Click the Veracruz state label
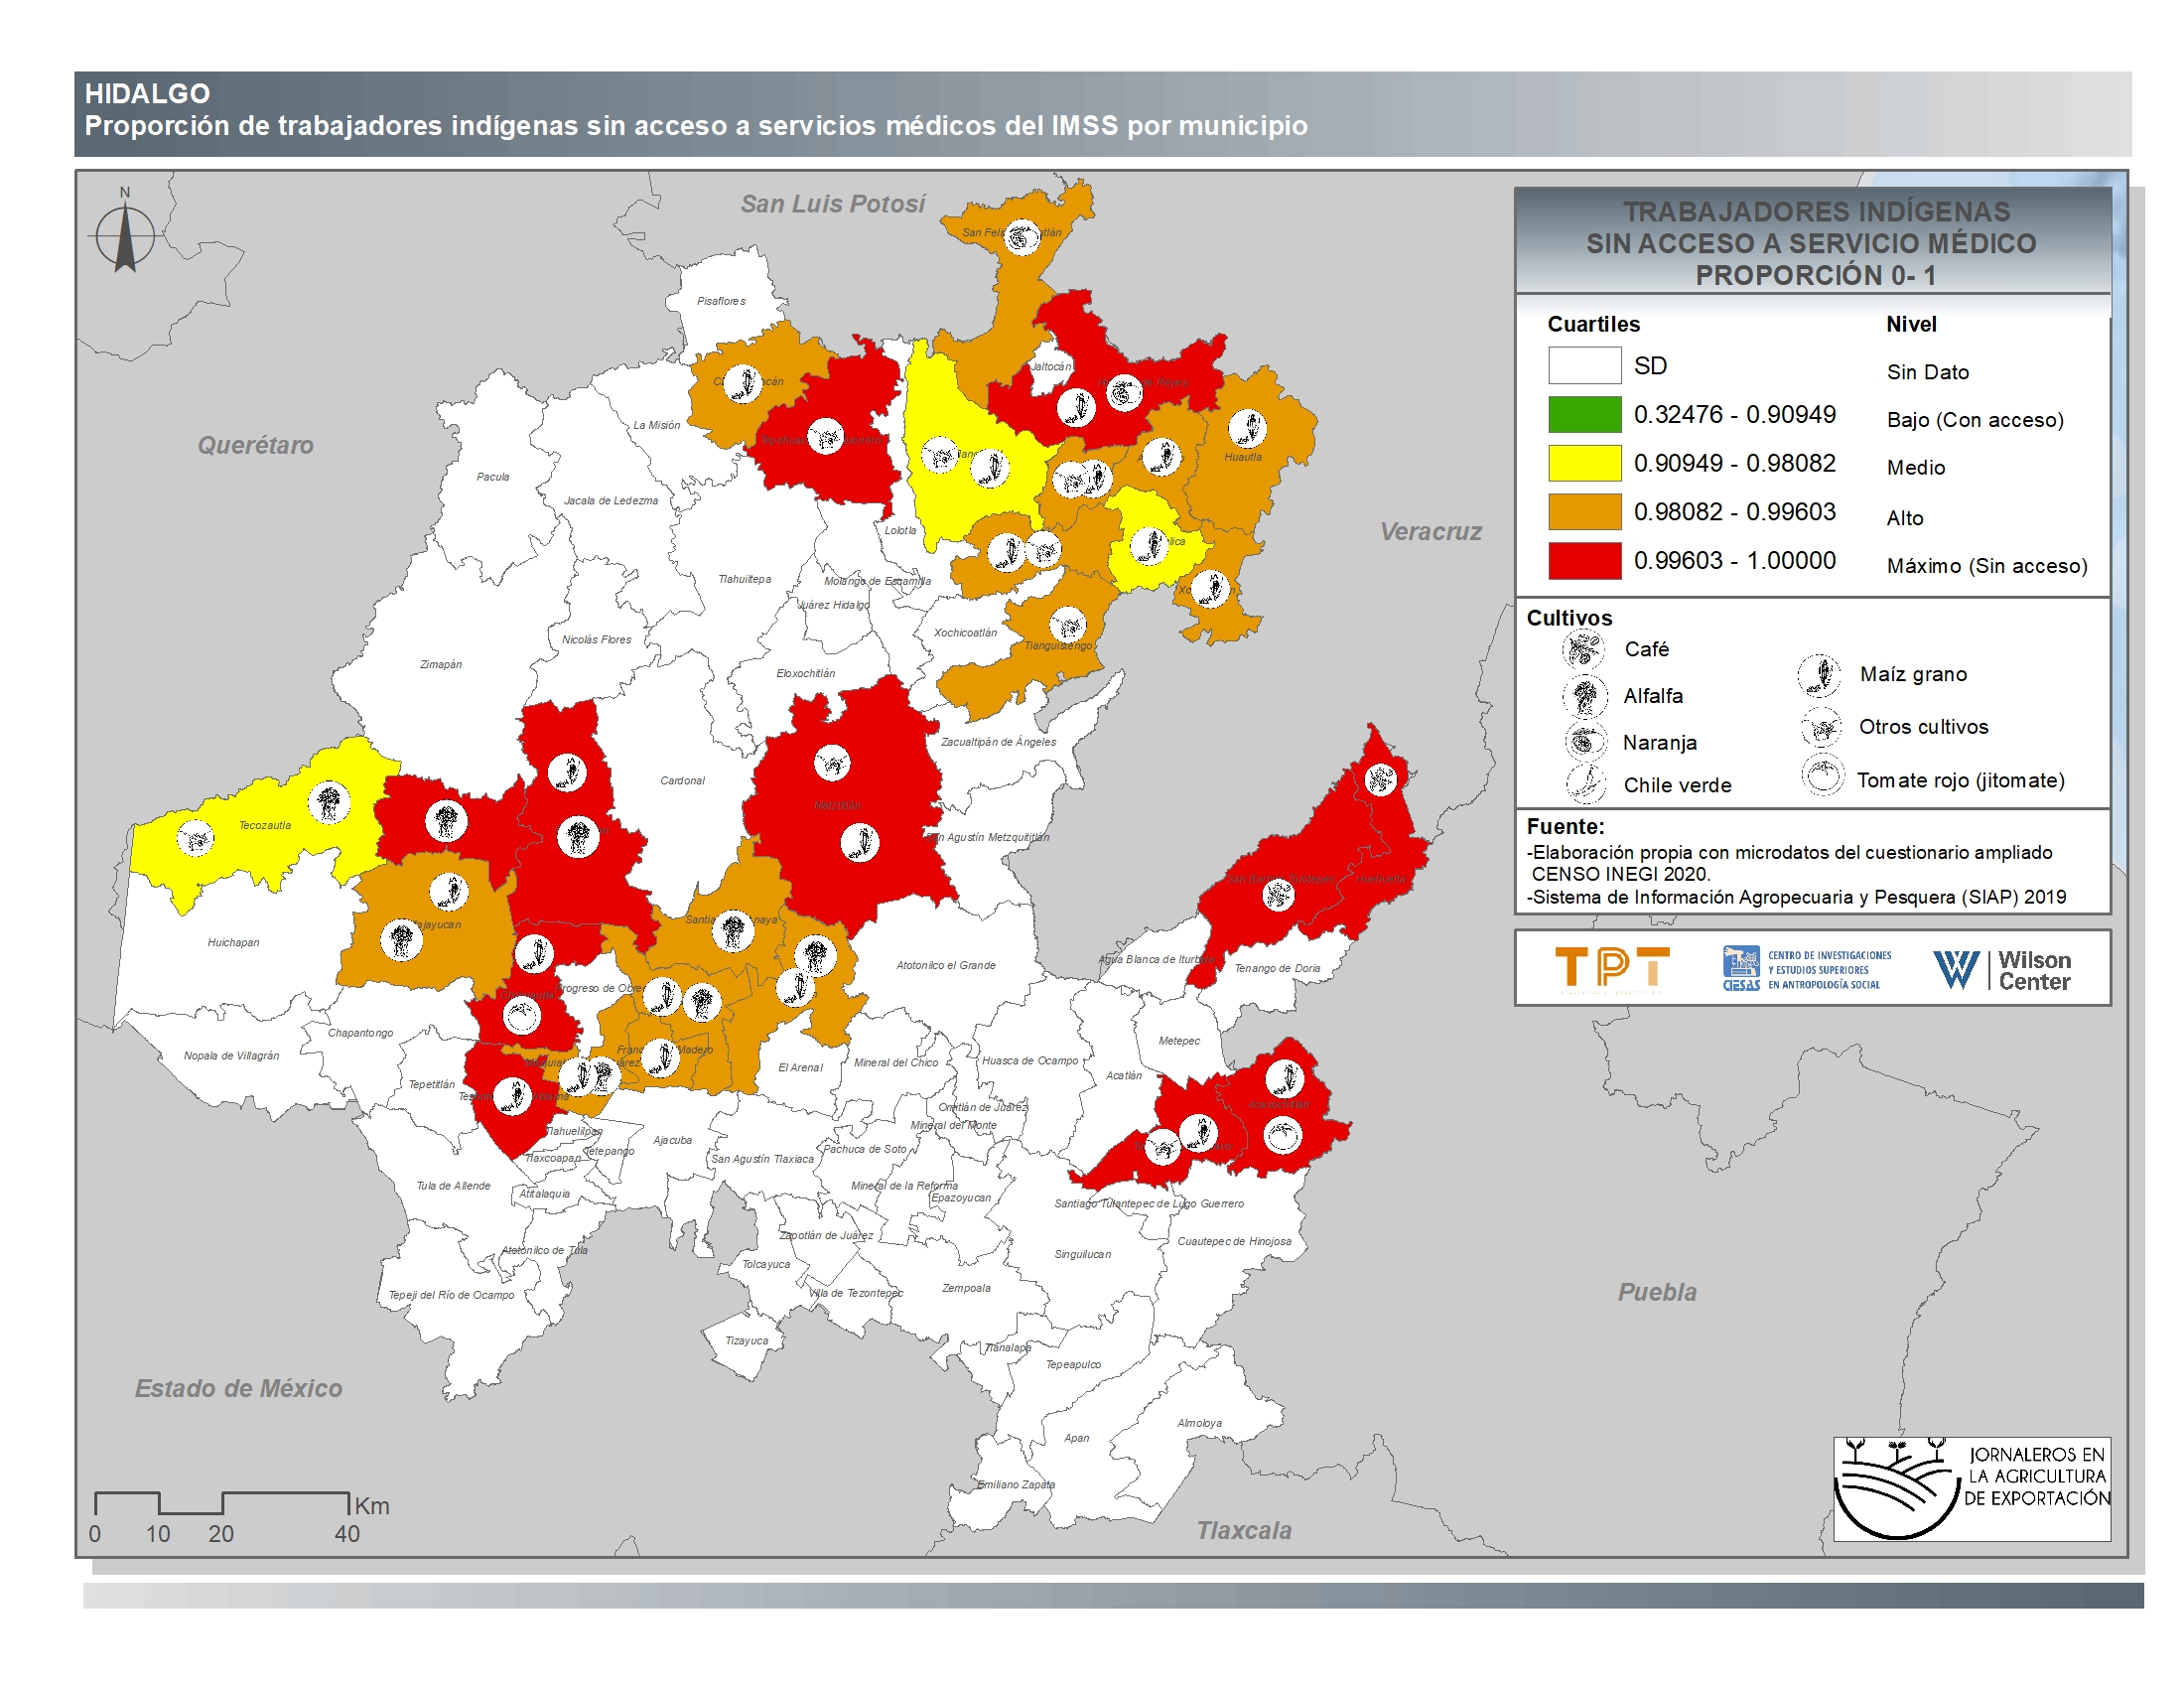2184x1688 pixels. coord(1430,532)
